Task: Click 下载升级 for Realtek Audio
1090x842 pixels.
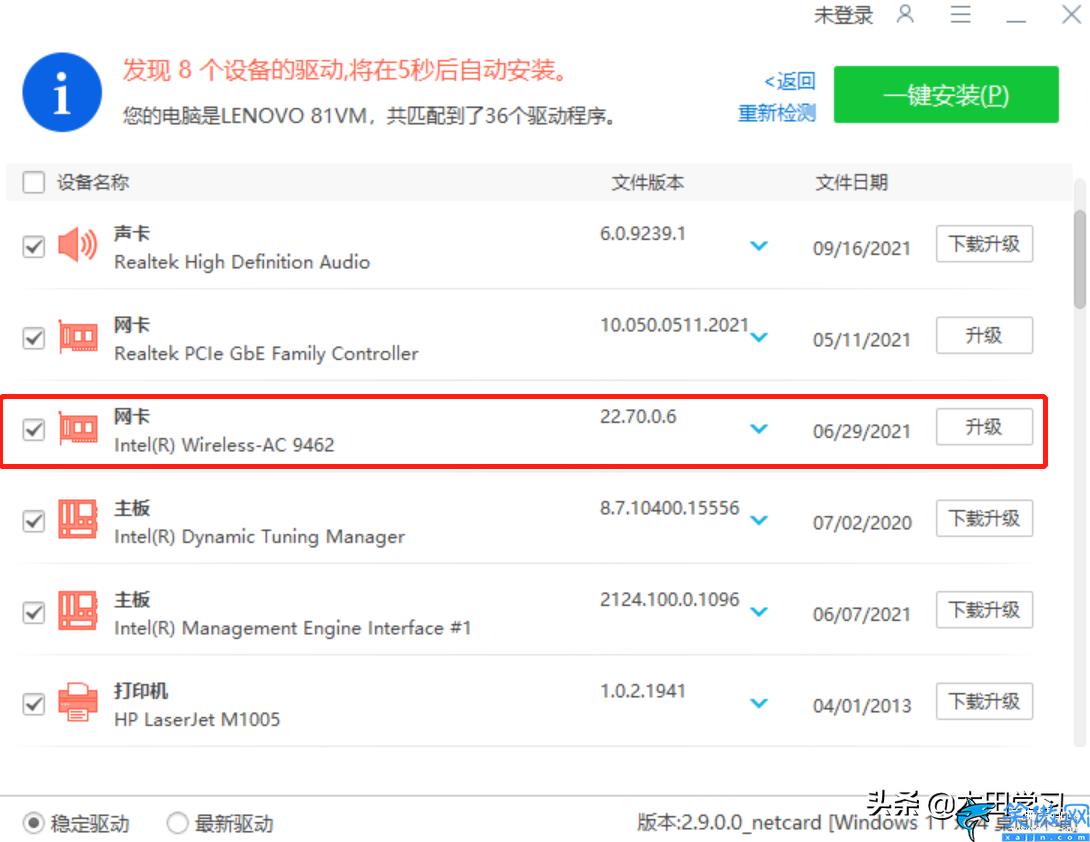Action: 984,244
